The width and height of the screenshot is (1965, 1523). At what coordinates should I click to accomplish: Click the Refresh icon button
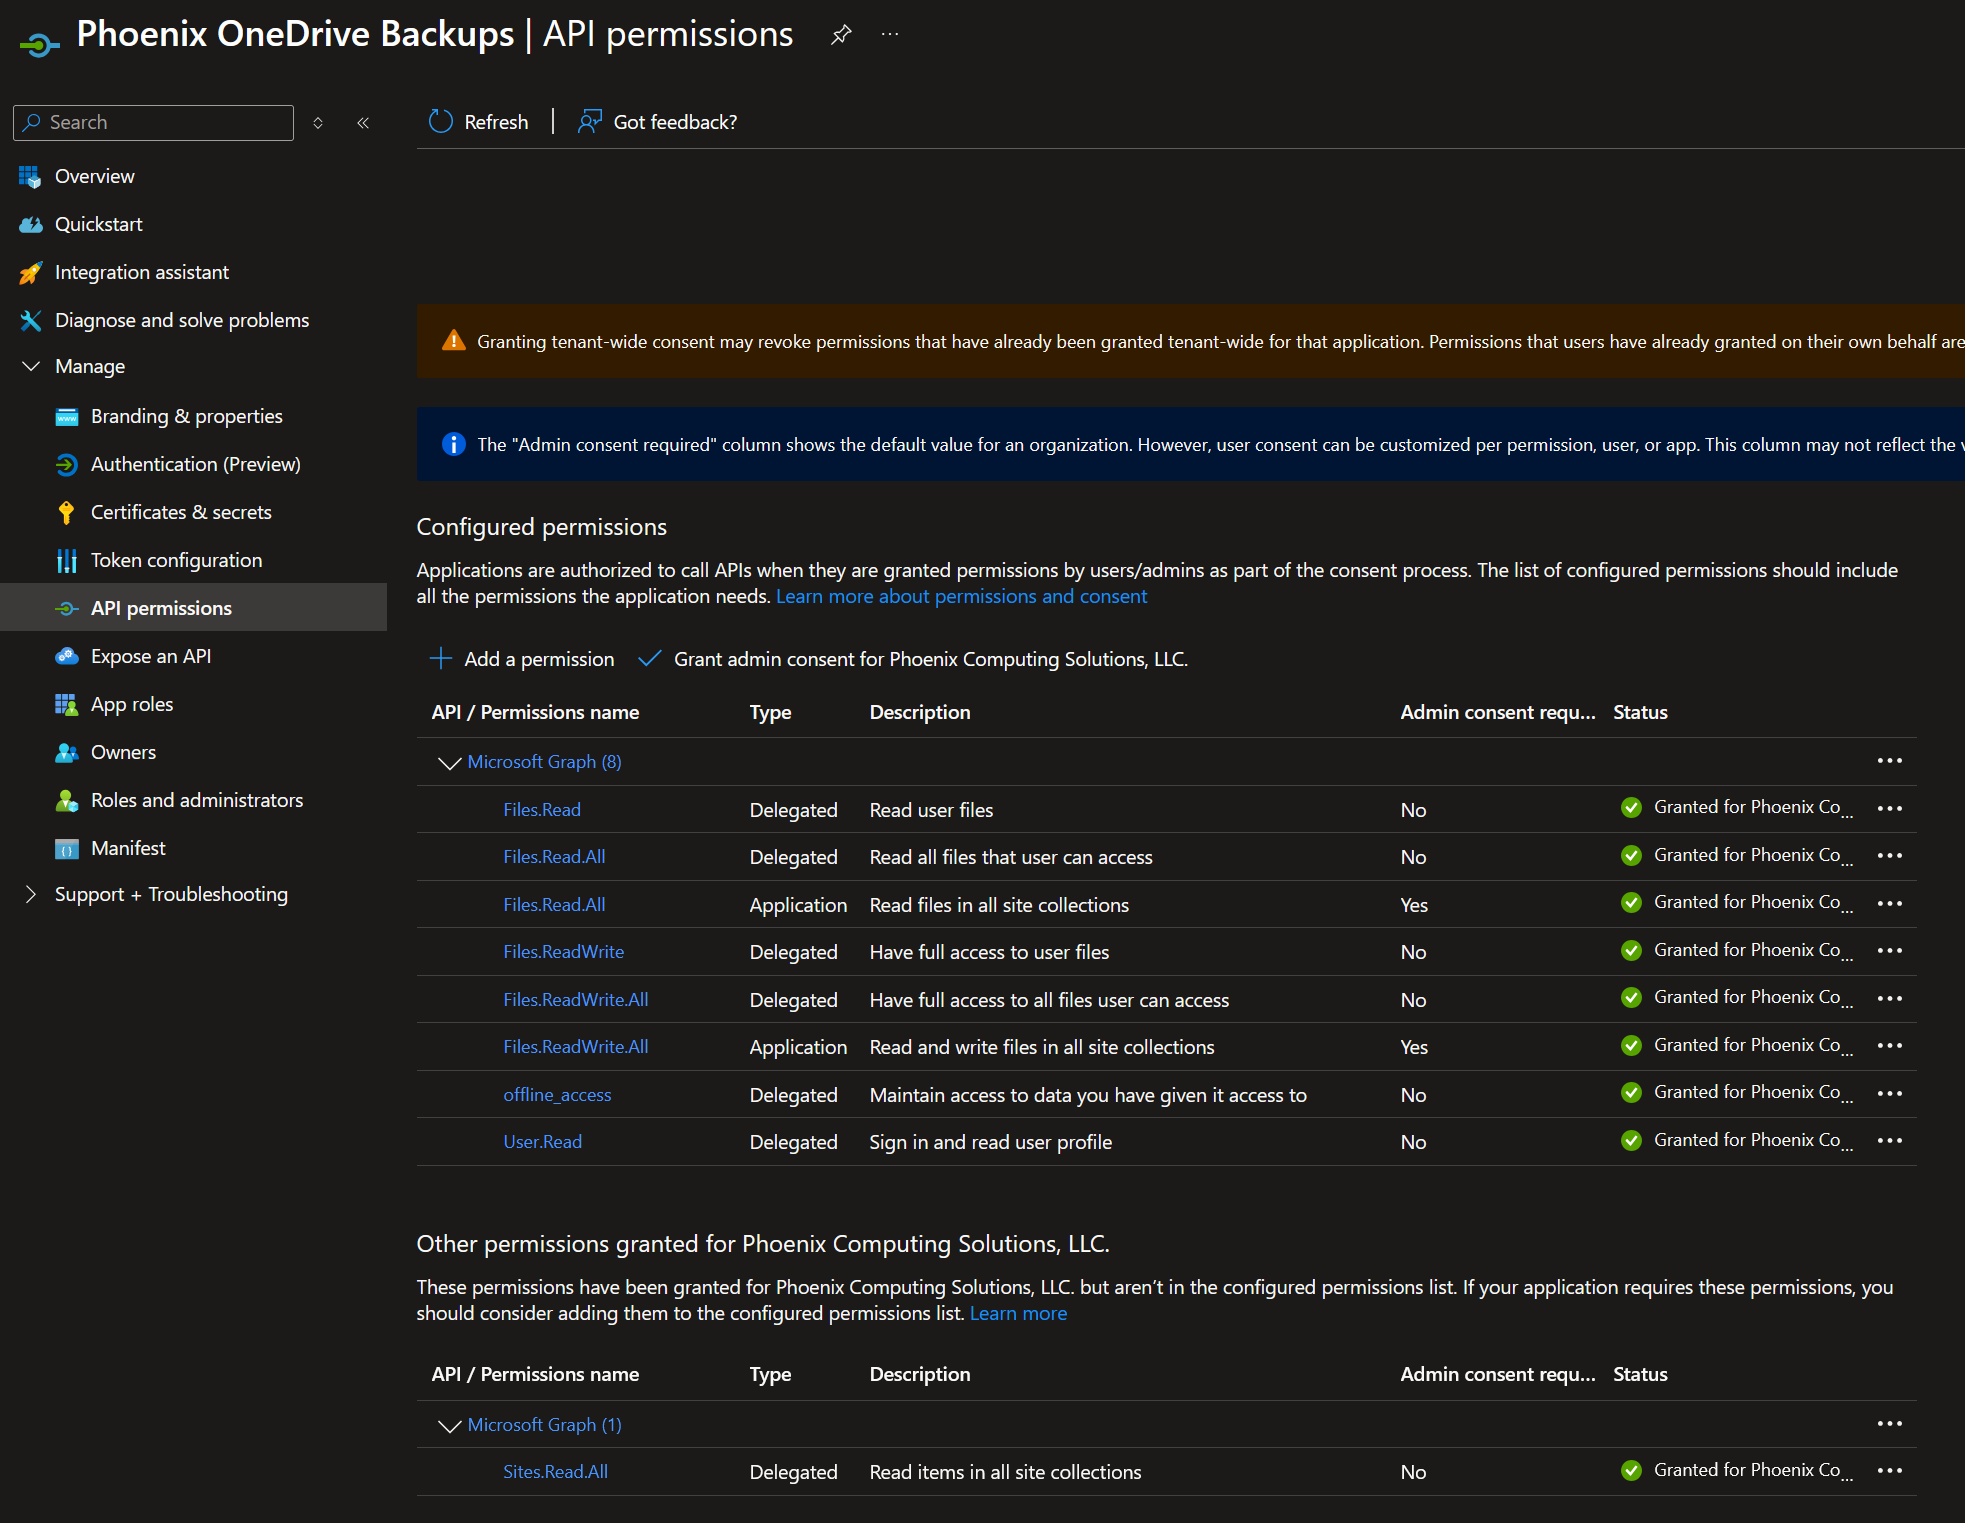(x=441, y=122)
